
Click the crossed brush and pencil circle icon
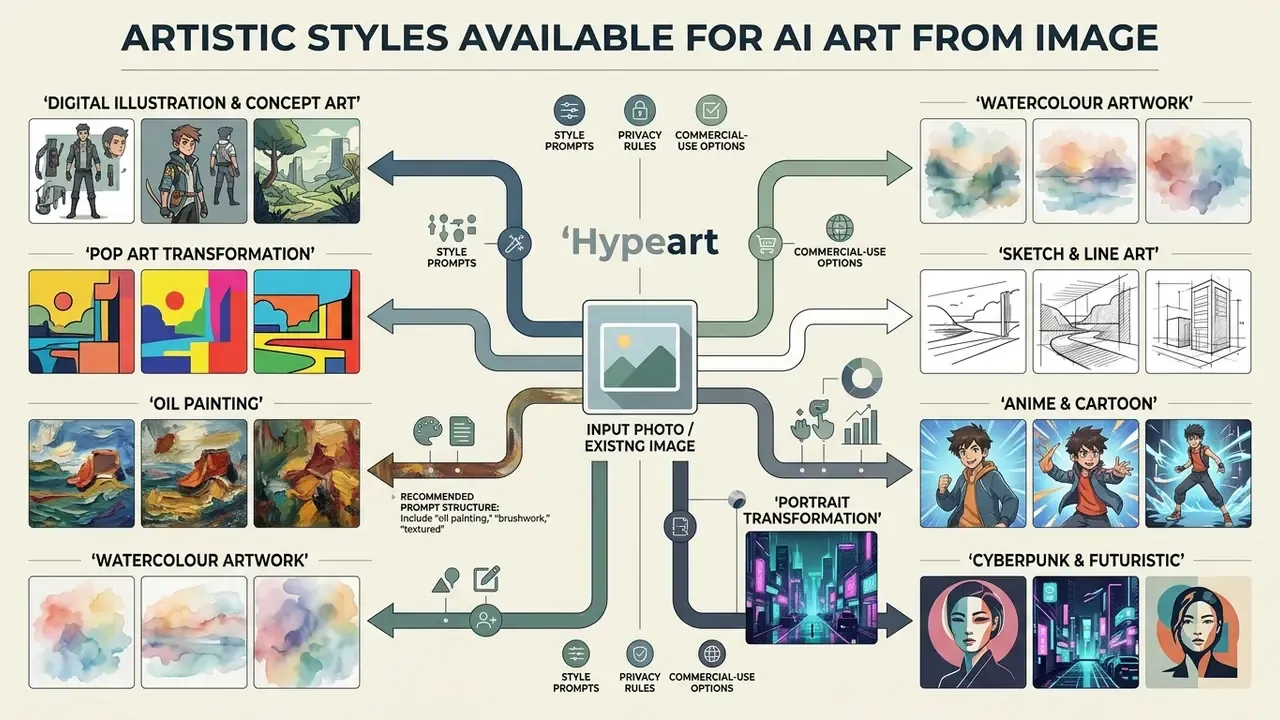(x=513, y=242)
